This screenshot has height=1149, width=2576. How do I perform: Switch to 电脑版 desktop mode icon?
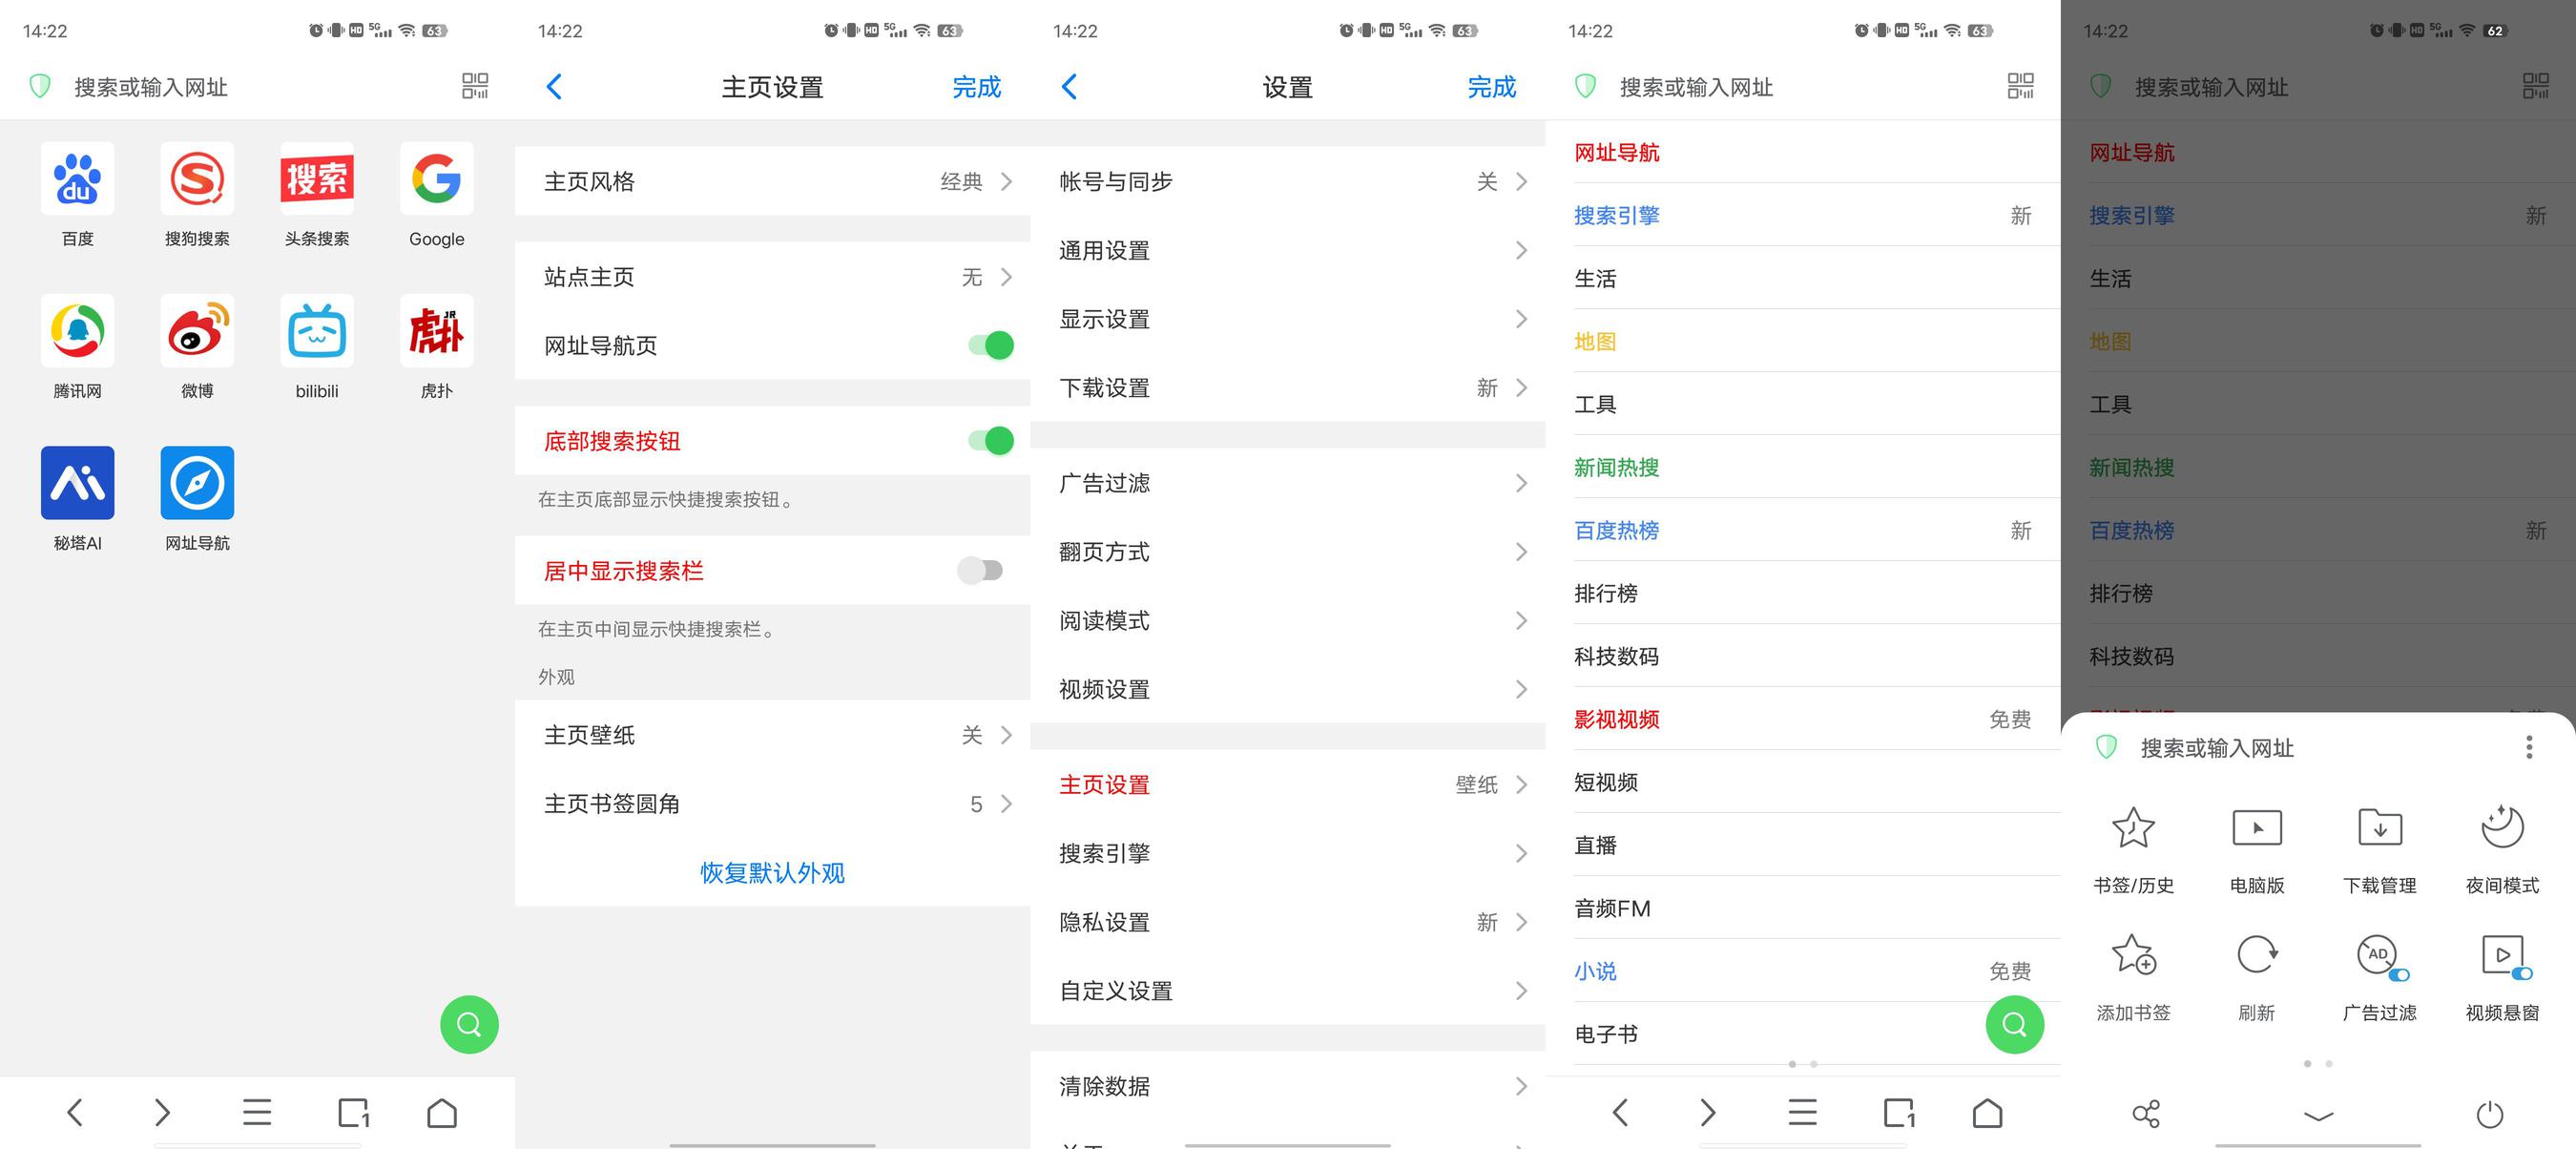tap(2257, 828)
